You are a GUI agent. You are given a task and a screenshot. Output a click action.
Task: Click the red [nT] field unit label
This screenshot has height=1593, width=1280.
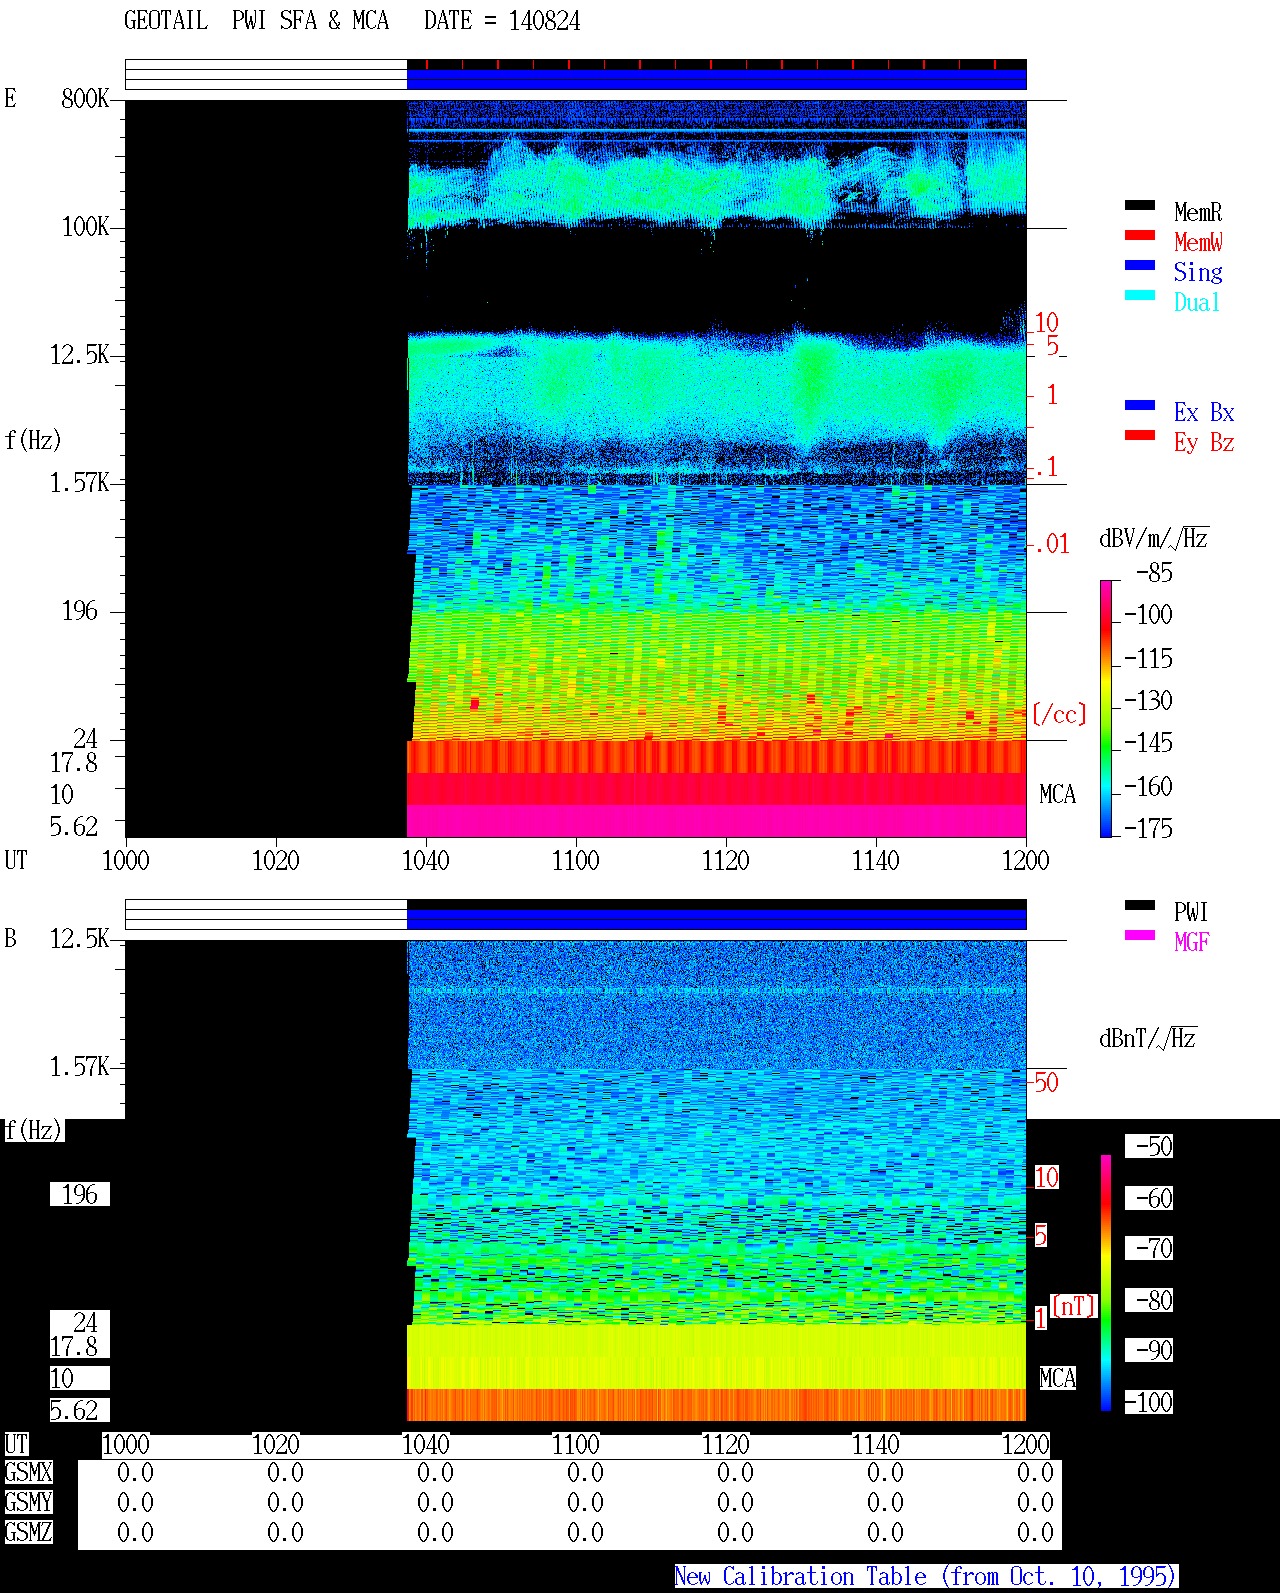[x=1074, y=1306]
